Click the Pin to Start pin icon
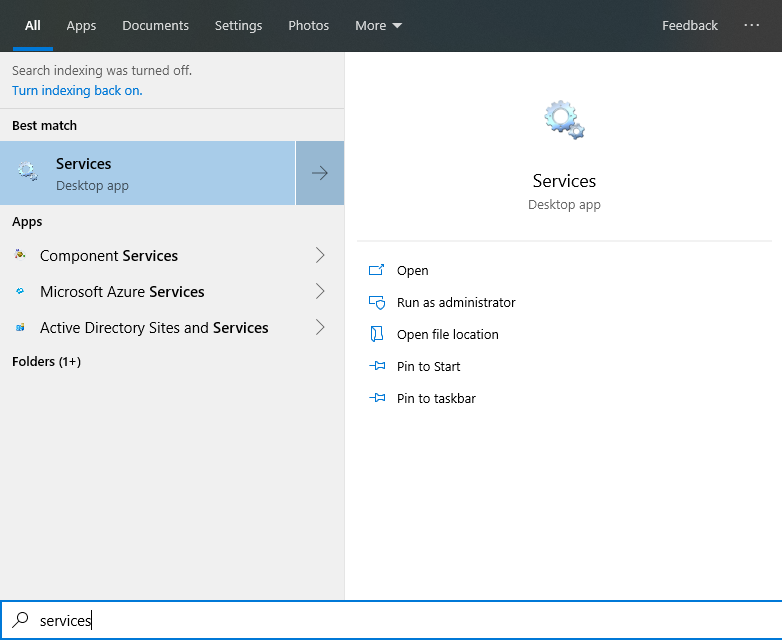The height and width of the screenshot is (640, 782). (x=377, y=366)
